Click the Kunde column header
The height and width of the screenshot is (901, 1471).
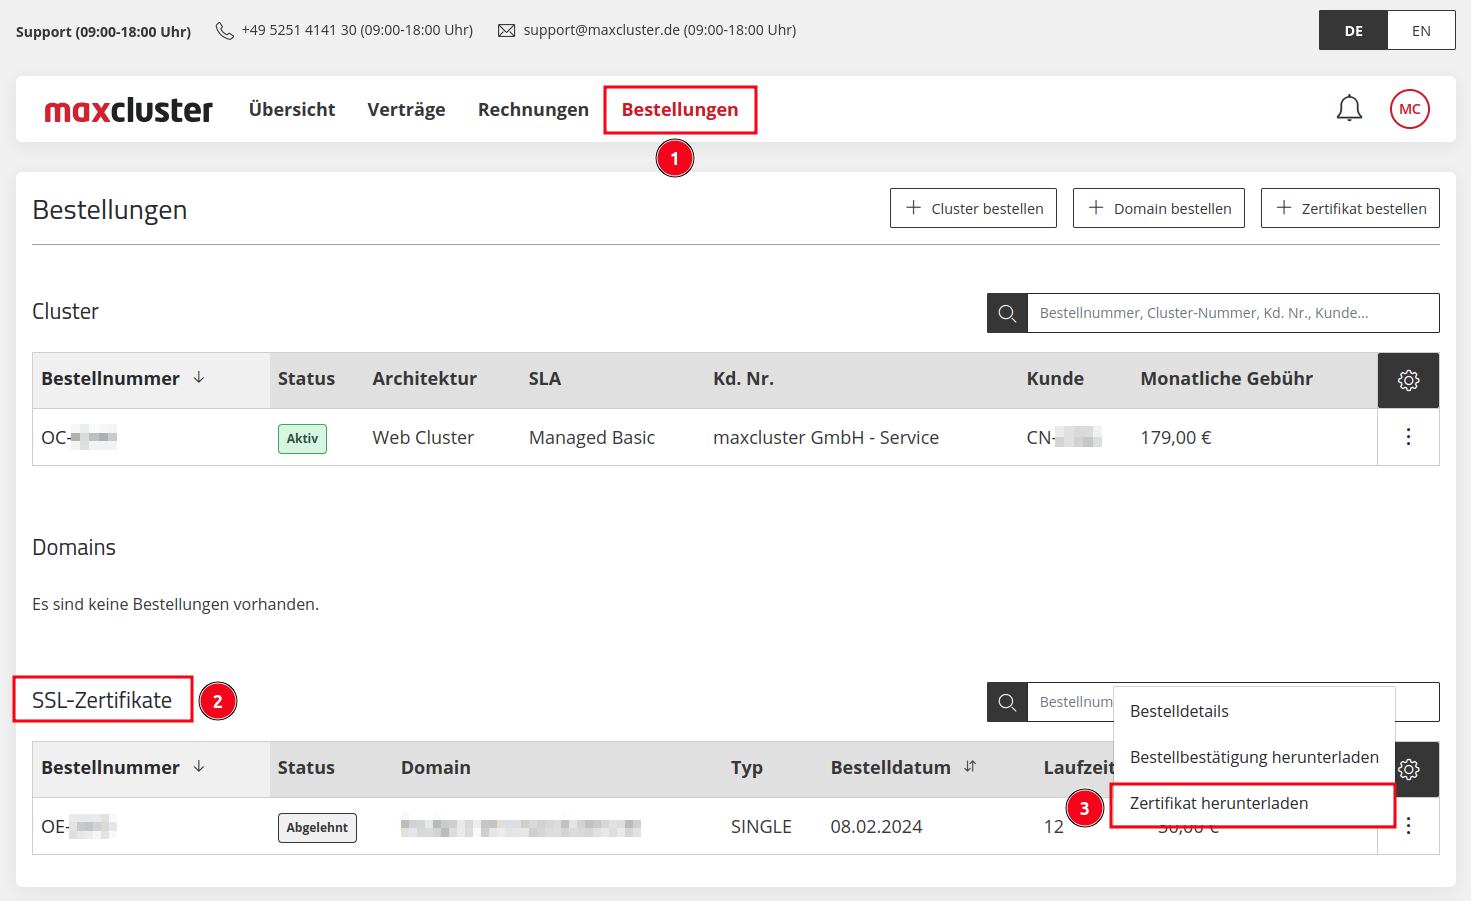pyautogui.click(x=1055, y=378)
